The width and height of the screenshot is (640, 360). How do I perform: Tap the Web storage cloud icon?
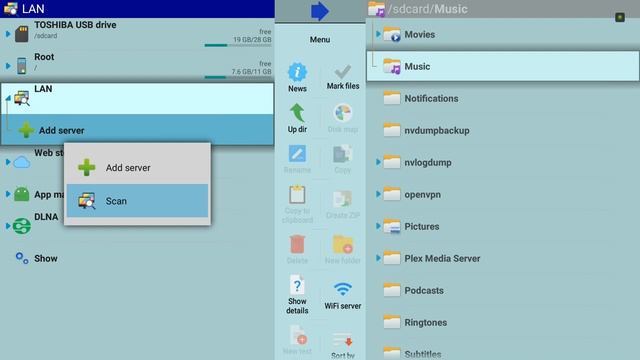(x=22, y=162)
